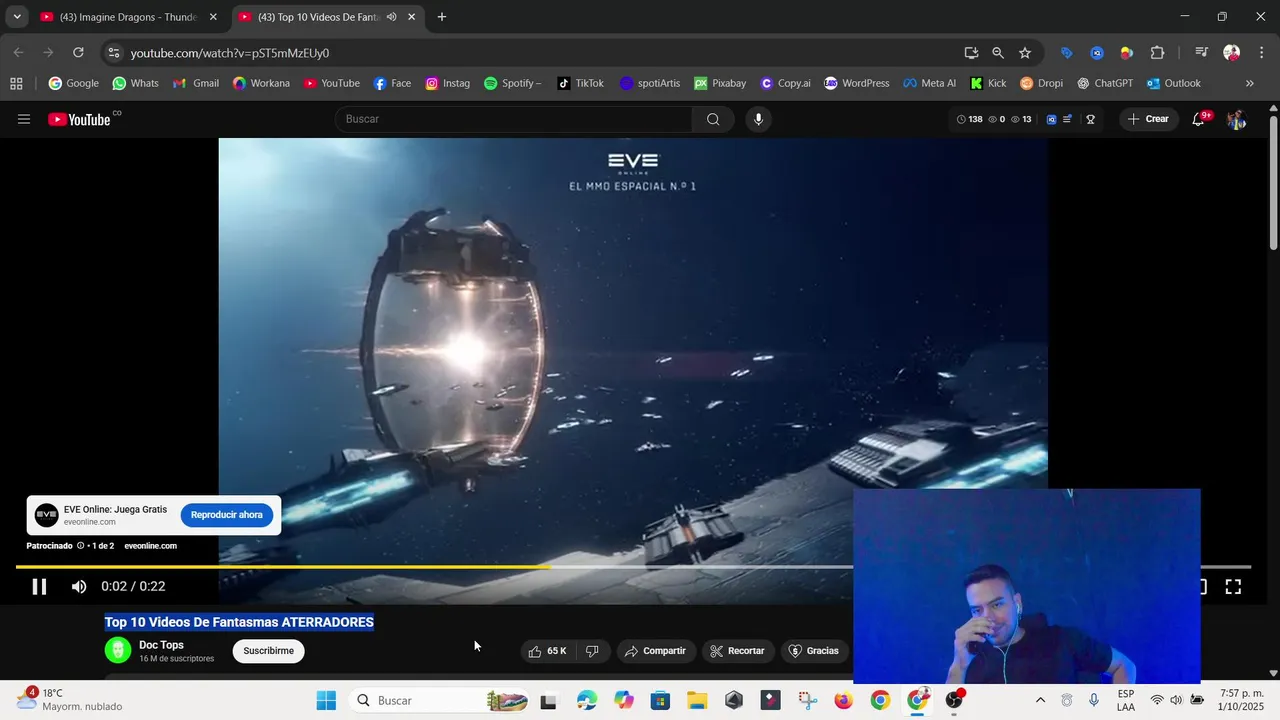1280x720 pixels.
Task: Open Chrome three-dot menu
Action: pyautogui.click(x=1261, y=53)
